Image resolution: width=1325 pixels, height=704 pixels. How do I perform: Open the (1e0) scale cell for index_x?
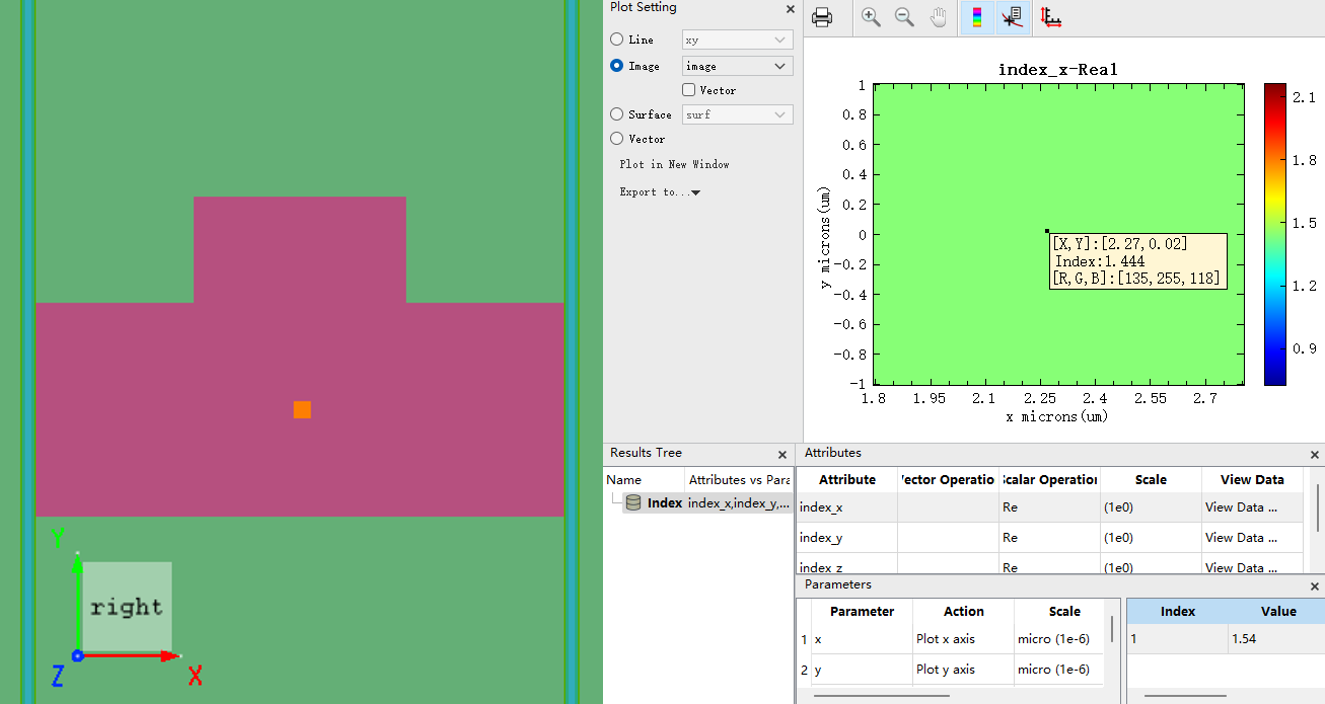pyautogui.click(x=1151, y=507)
